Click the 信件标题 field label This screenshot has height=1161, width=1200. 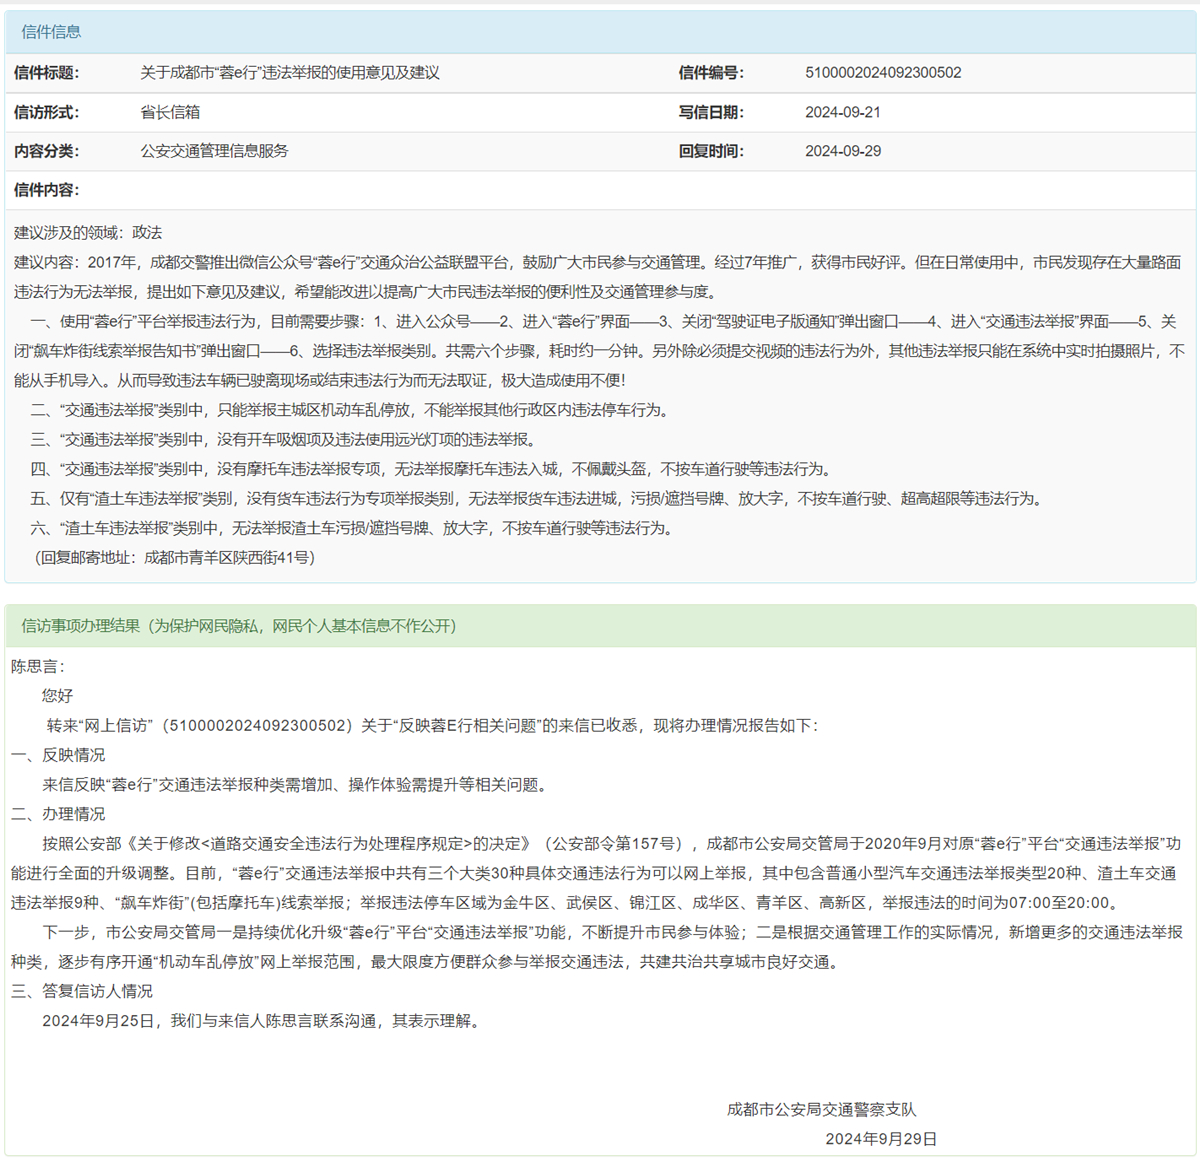coord(47,73)
